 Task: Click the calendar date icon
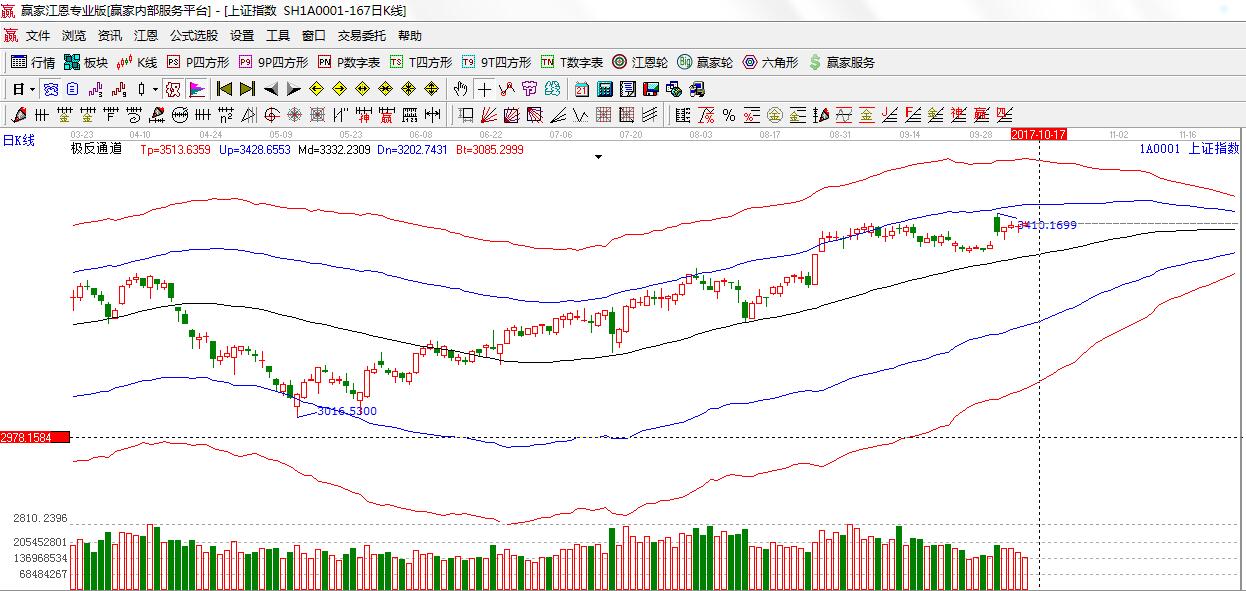pyautogui.click(x=581, y=89)
